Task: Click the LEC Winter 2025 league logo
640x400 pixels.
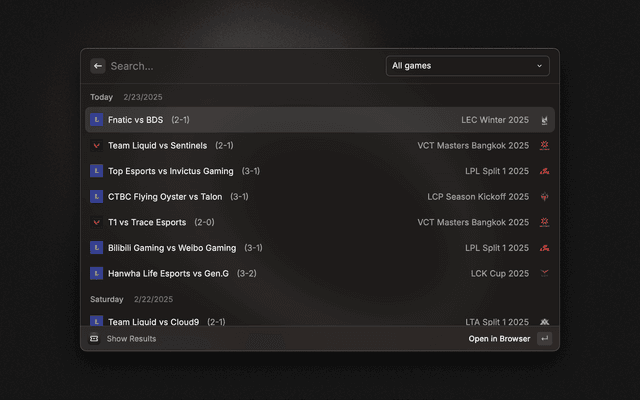Action: pos(544,120)
